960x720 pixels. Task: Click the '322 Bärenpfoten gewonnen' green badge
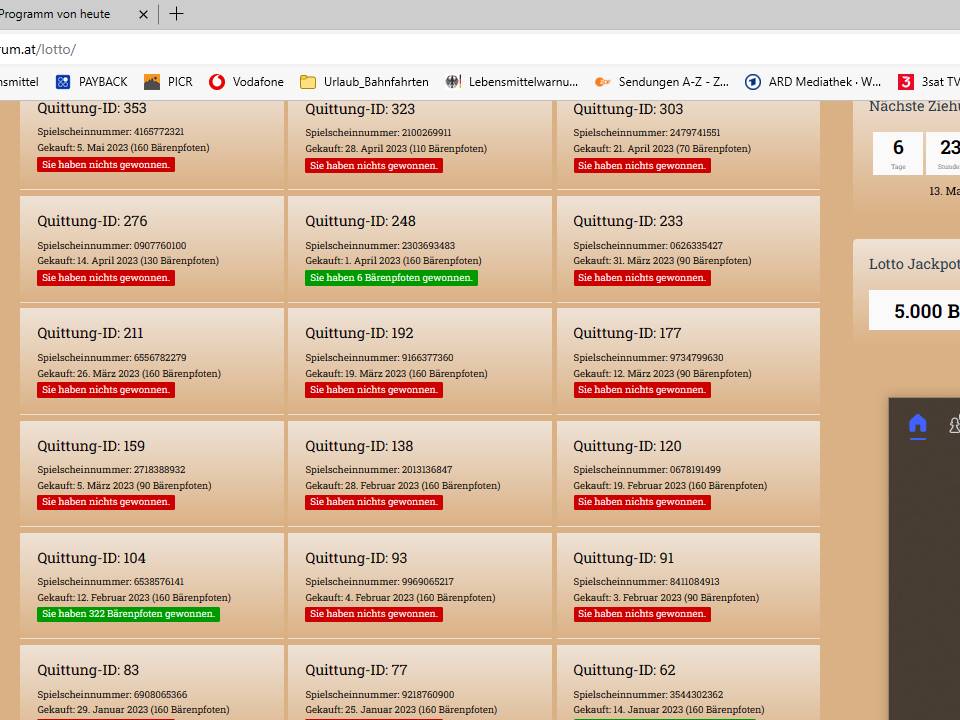[128, 614]
